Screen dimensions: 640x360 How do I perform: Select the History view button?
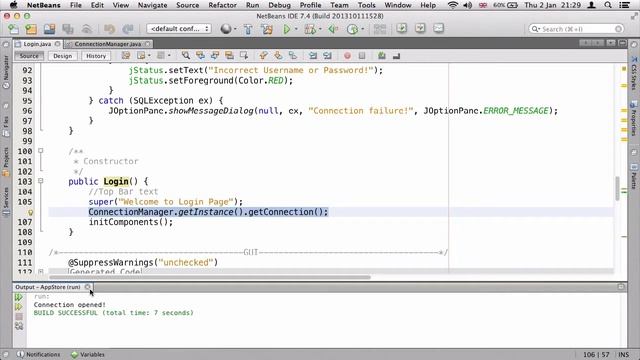tap(96, 56)
